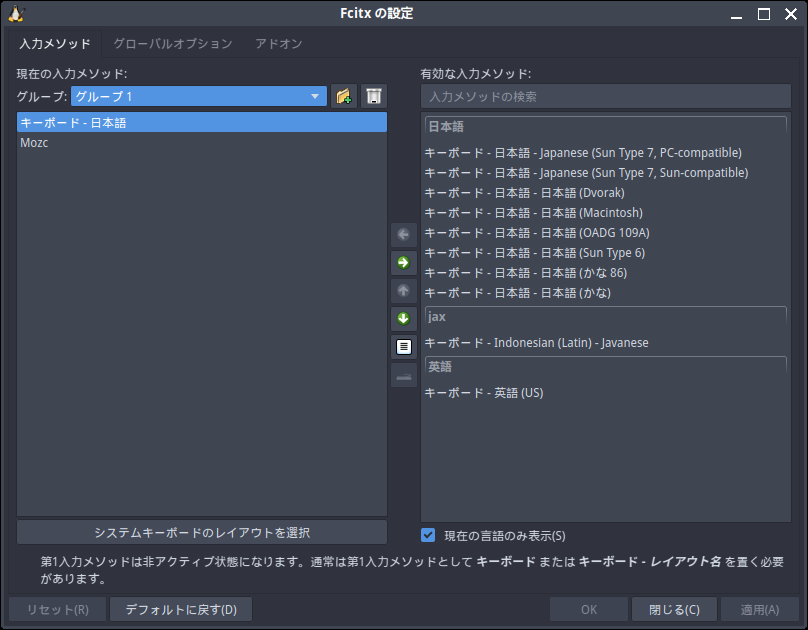Select キーボード - 日本語 - 日本語 (Macintosh)

tap(605, 213)
